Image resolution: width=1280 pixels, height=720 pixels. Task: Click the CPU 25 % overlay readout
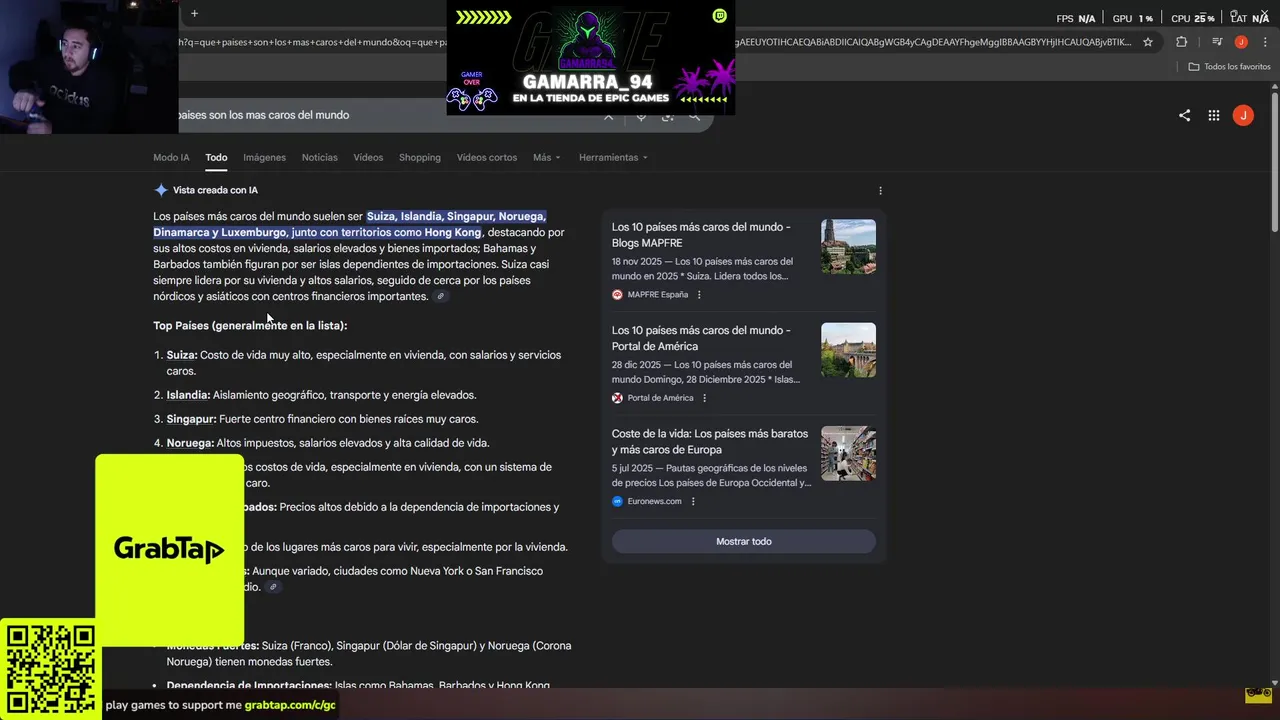click(x=1192, y=18)
